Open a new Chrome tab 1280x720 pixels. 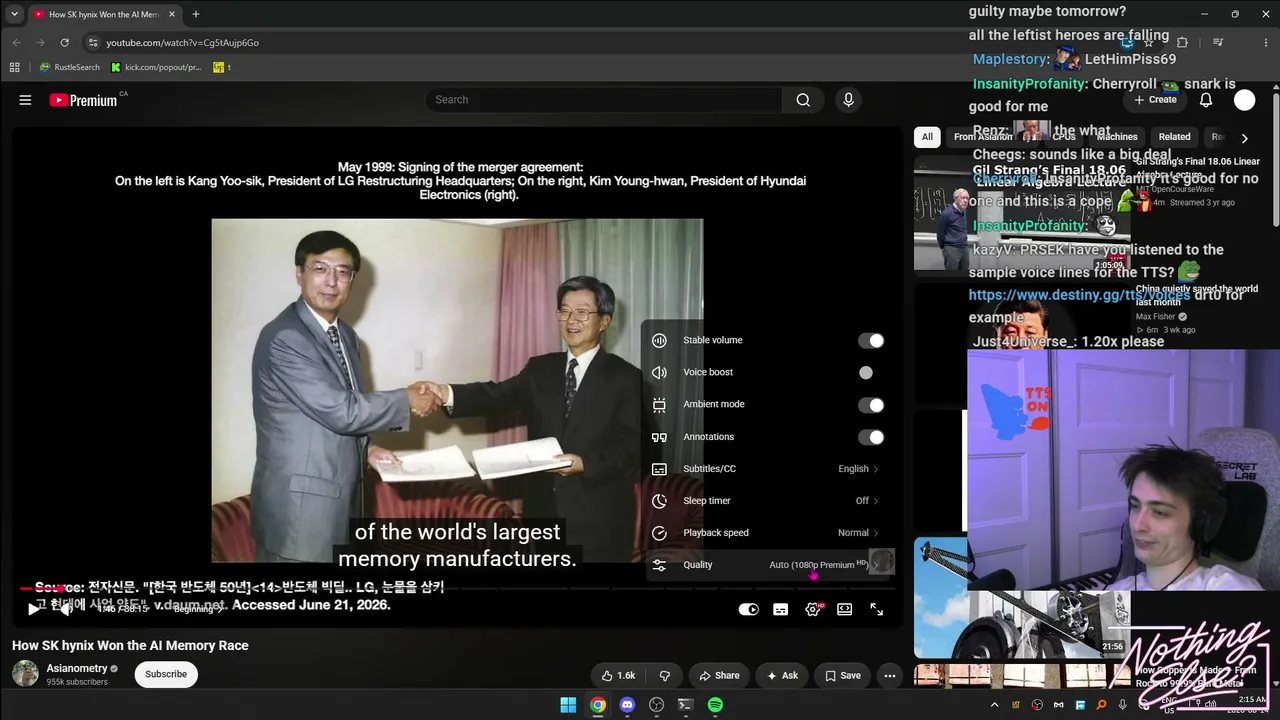[x=195, y=14]
